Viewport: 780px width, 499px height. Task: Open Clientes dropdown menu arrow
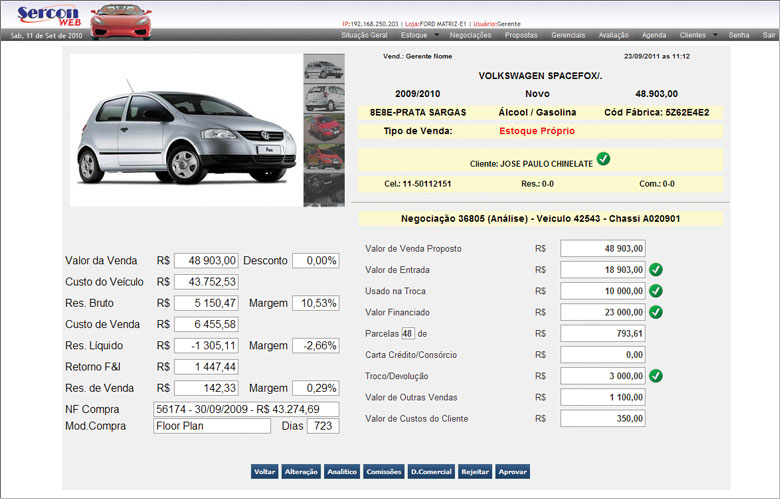[715, 35]
